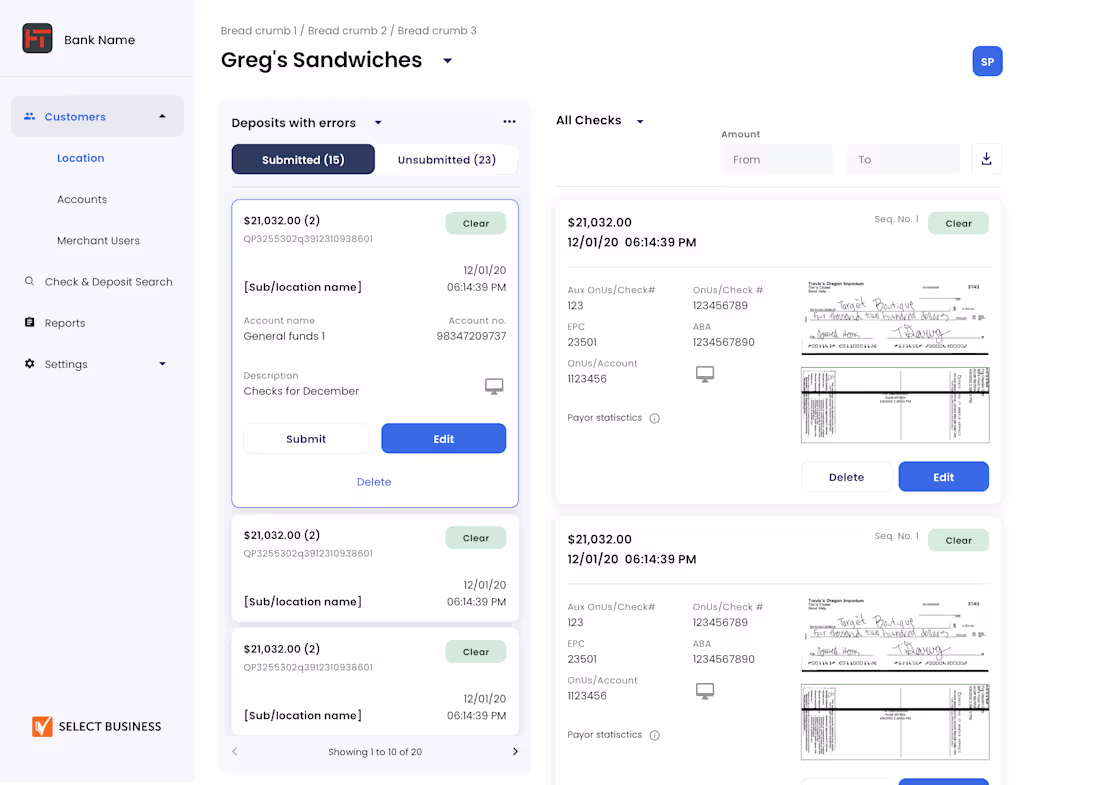
Task: Select the second $21,032.00 (2) deposit card
Action: point(375,568)
